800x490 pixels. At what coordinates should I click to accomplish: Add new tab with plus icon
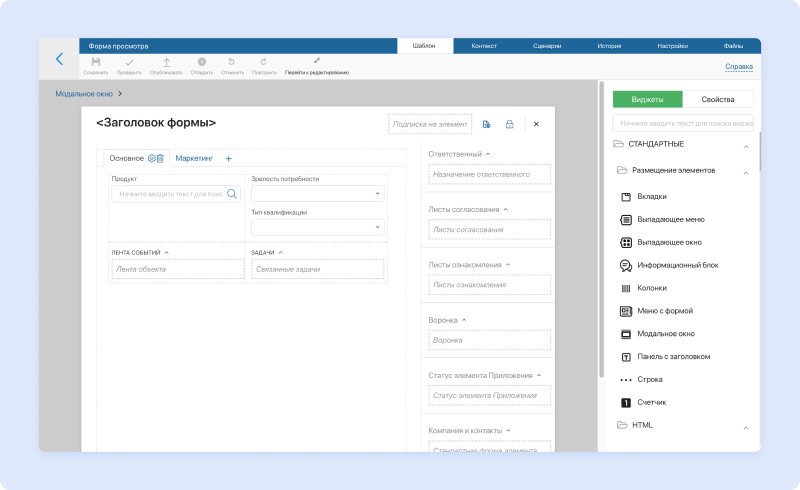[x=228, y=158]
